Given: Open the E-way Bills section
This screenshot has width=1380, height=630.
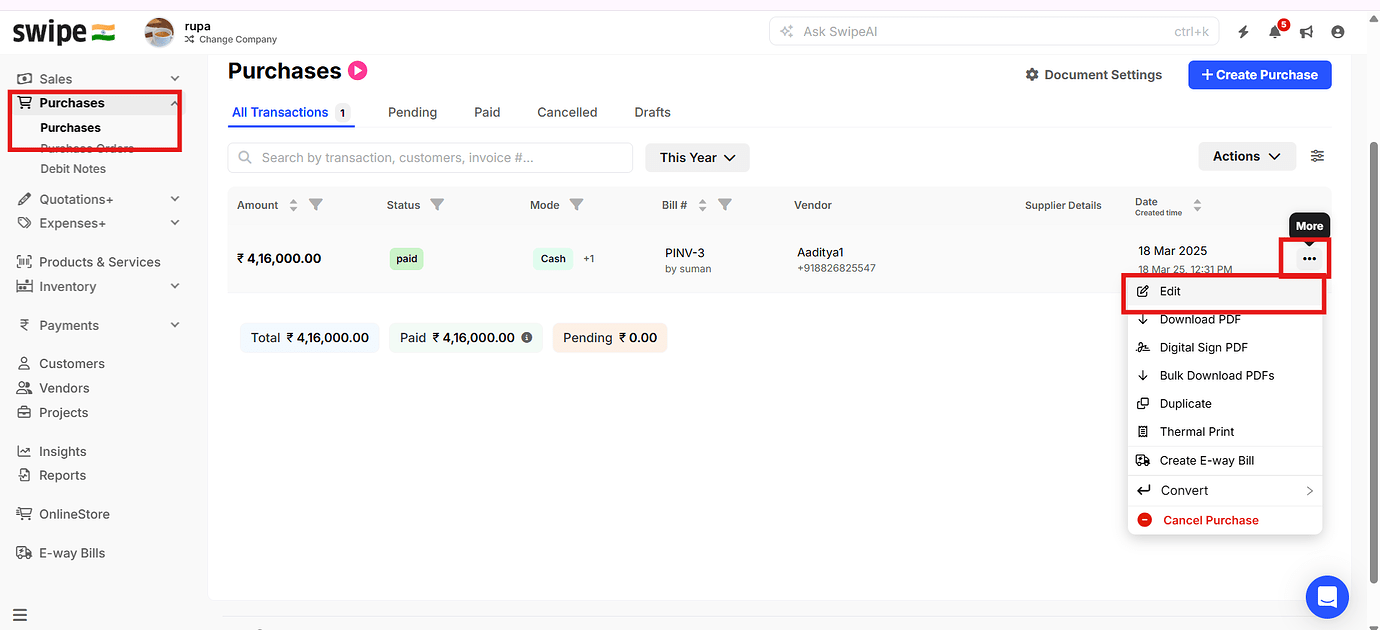Looking at the screenshot, I should [x=72, y=552].
